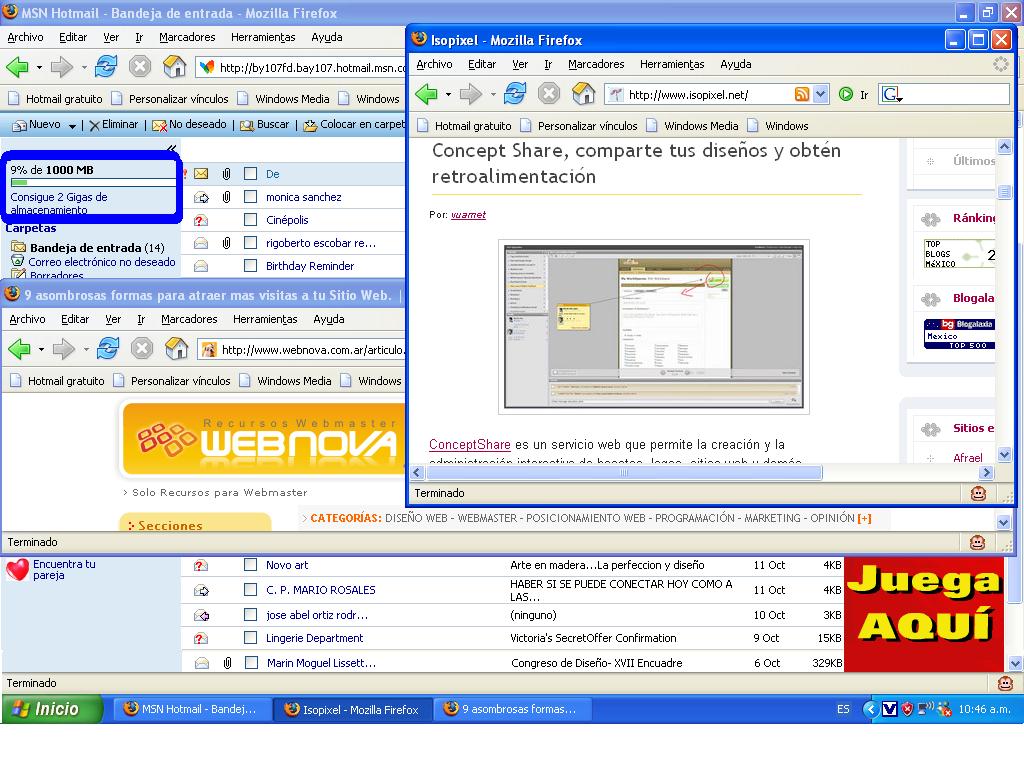Open back-history dropdown arrow in Webnova toolbar
The height and width of the screenshot is (768, 1024).
41,349
